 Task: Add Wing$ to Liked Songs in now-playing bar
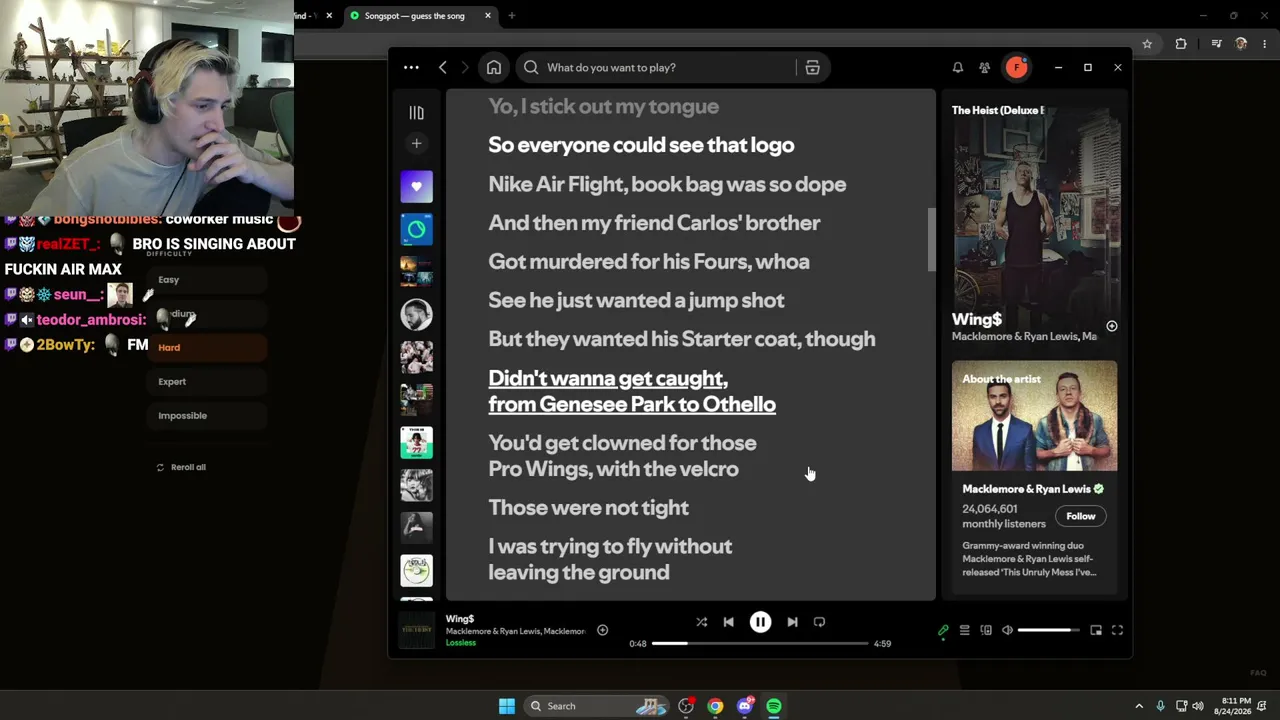[602, 630]
